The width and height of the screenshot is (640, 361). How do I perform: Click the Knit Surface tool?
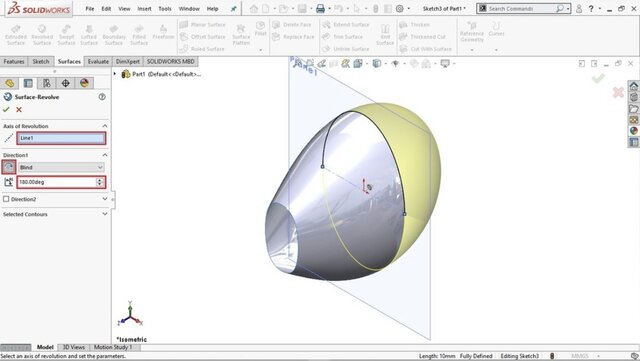point(385,35)
